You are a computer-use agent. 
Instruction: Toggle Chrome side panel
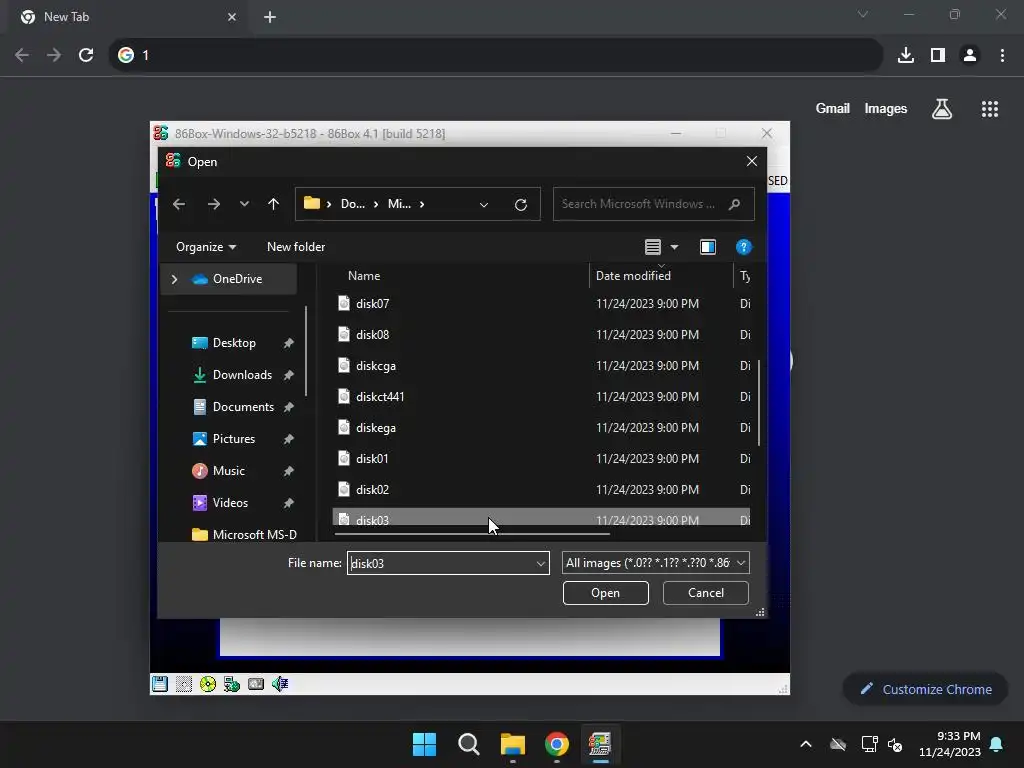click(938, 55)
